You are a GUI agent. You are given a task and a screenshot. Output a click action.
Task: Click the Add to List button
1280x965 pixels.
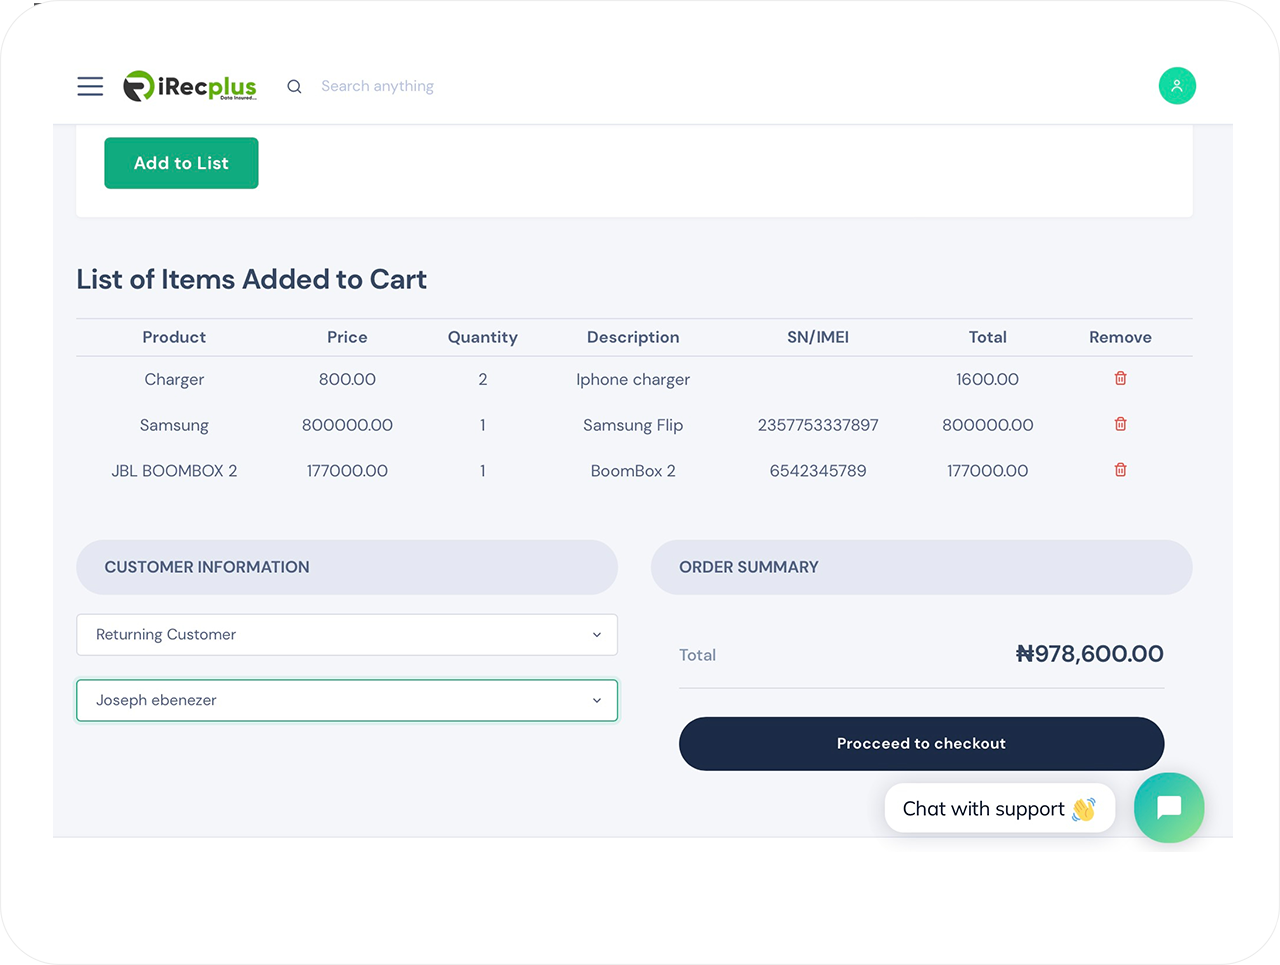pos(181,163)
